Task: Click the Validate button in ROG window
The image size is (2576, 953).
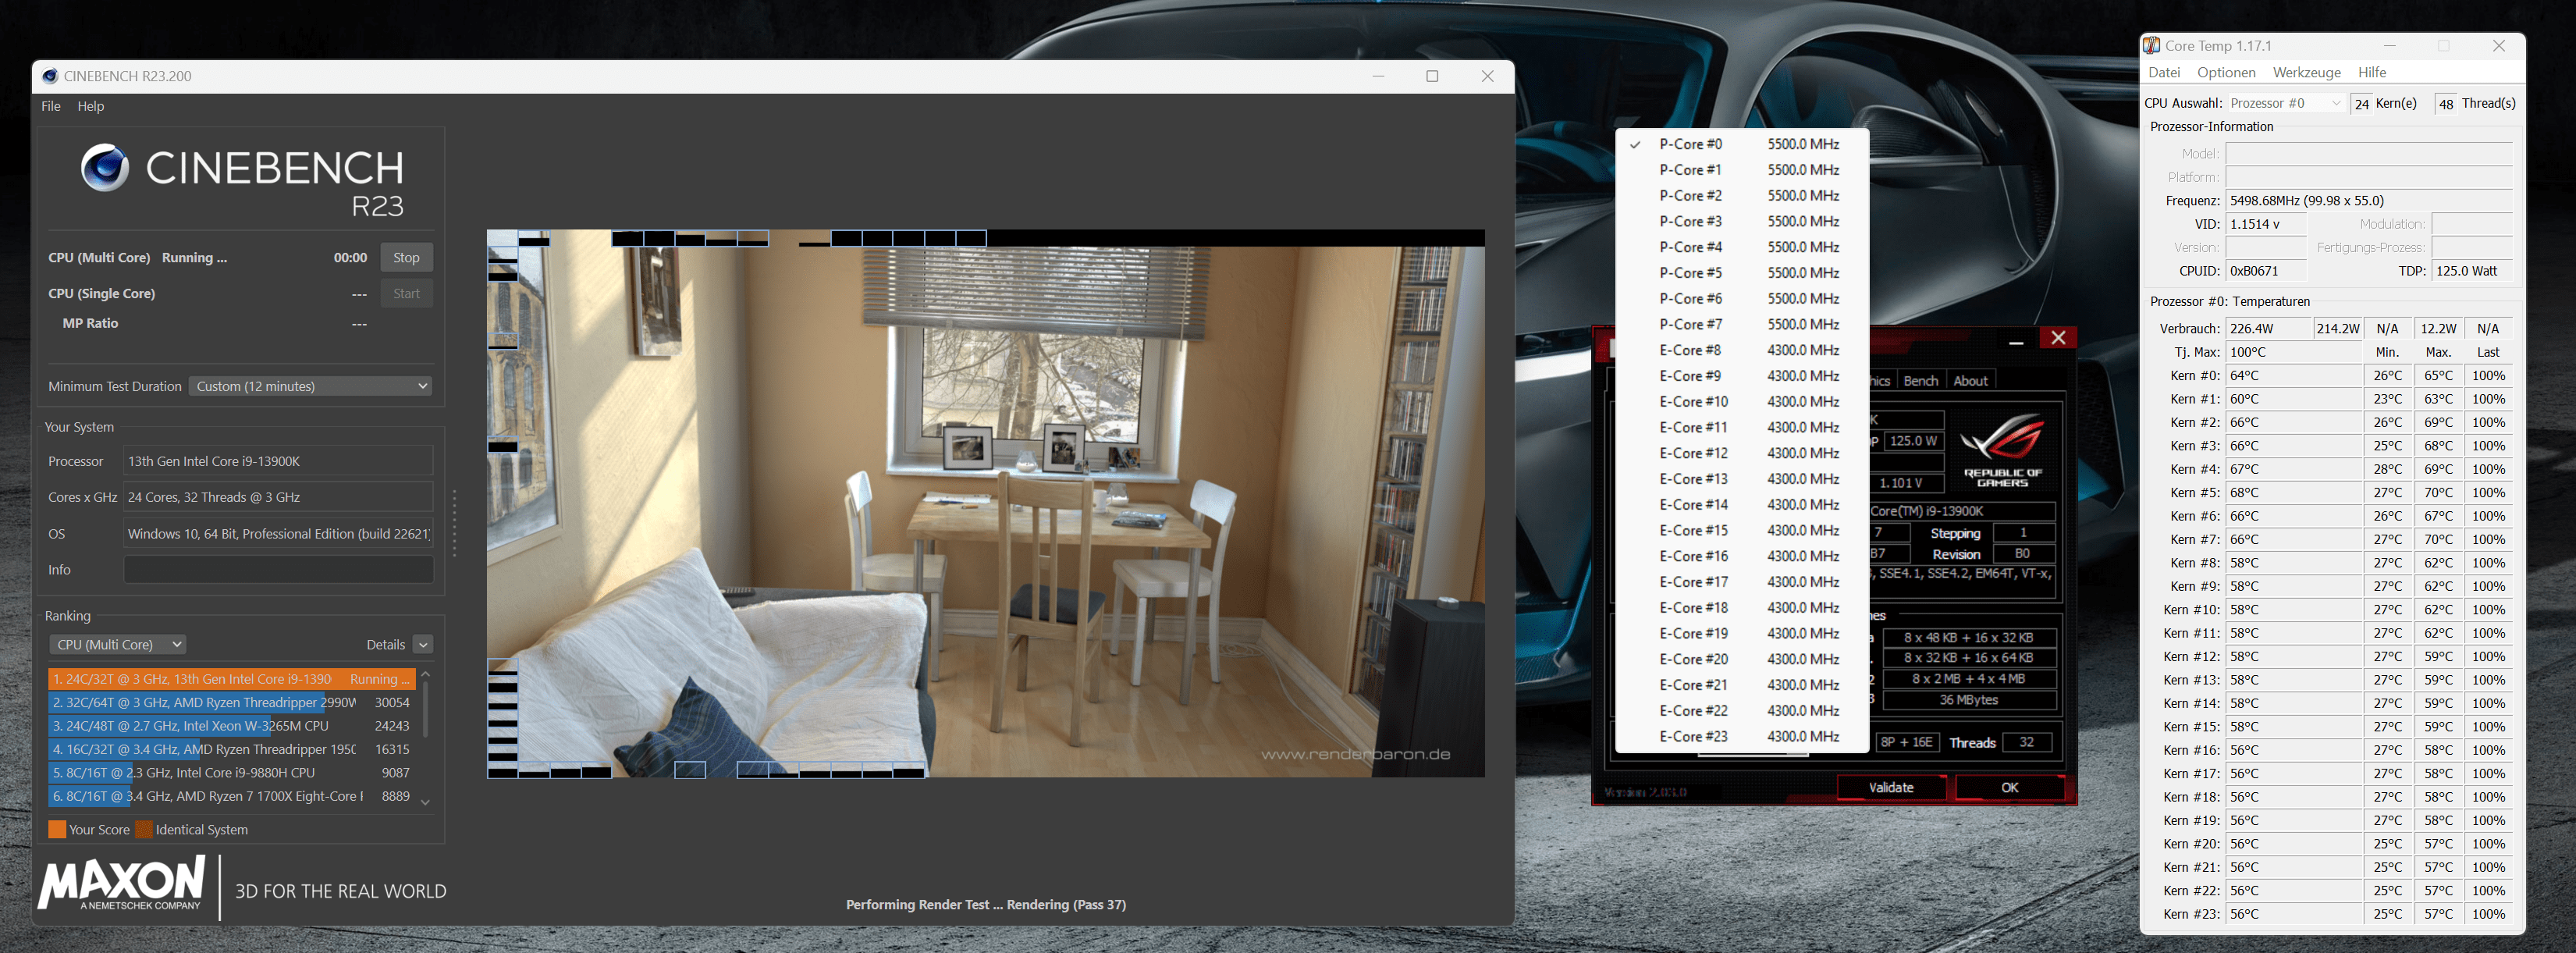Action: tap(1891, 787)
